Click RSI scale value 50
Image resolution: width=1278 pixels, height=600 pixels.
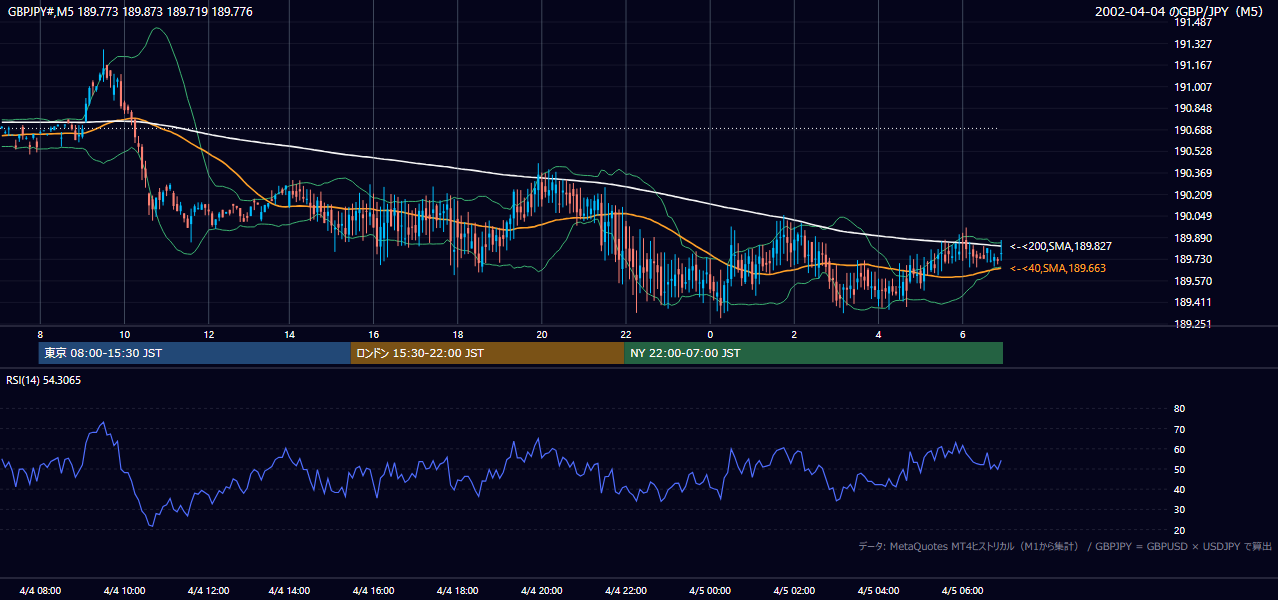click(x=1179, y=469)
